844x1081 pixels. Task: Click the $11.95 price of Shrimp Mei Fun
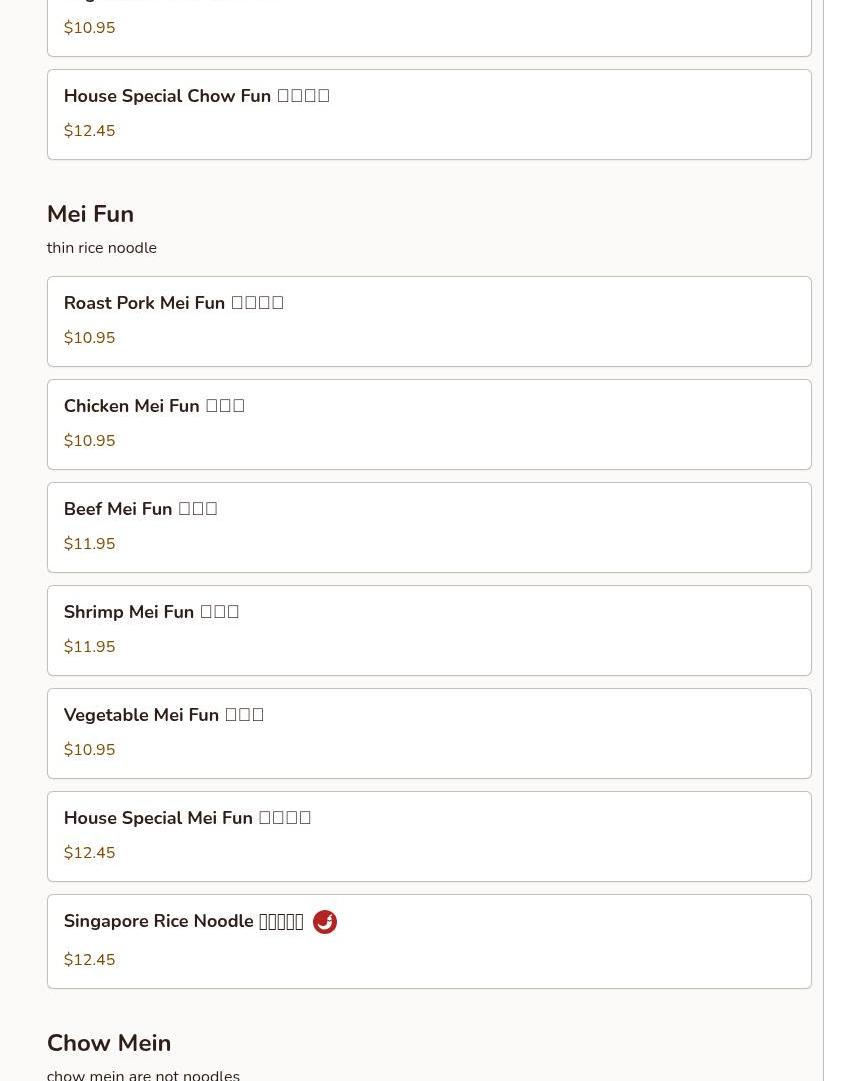90,647
